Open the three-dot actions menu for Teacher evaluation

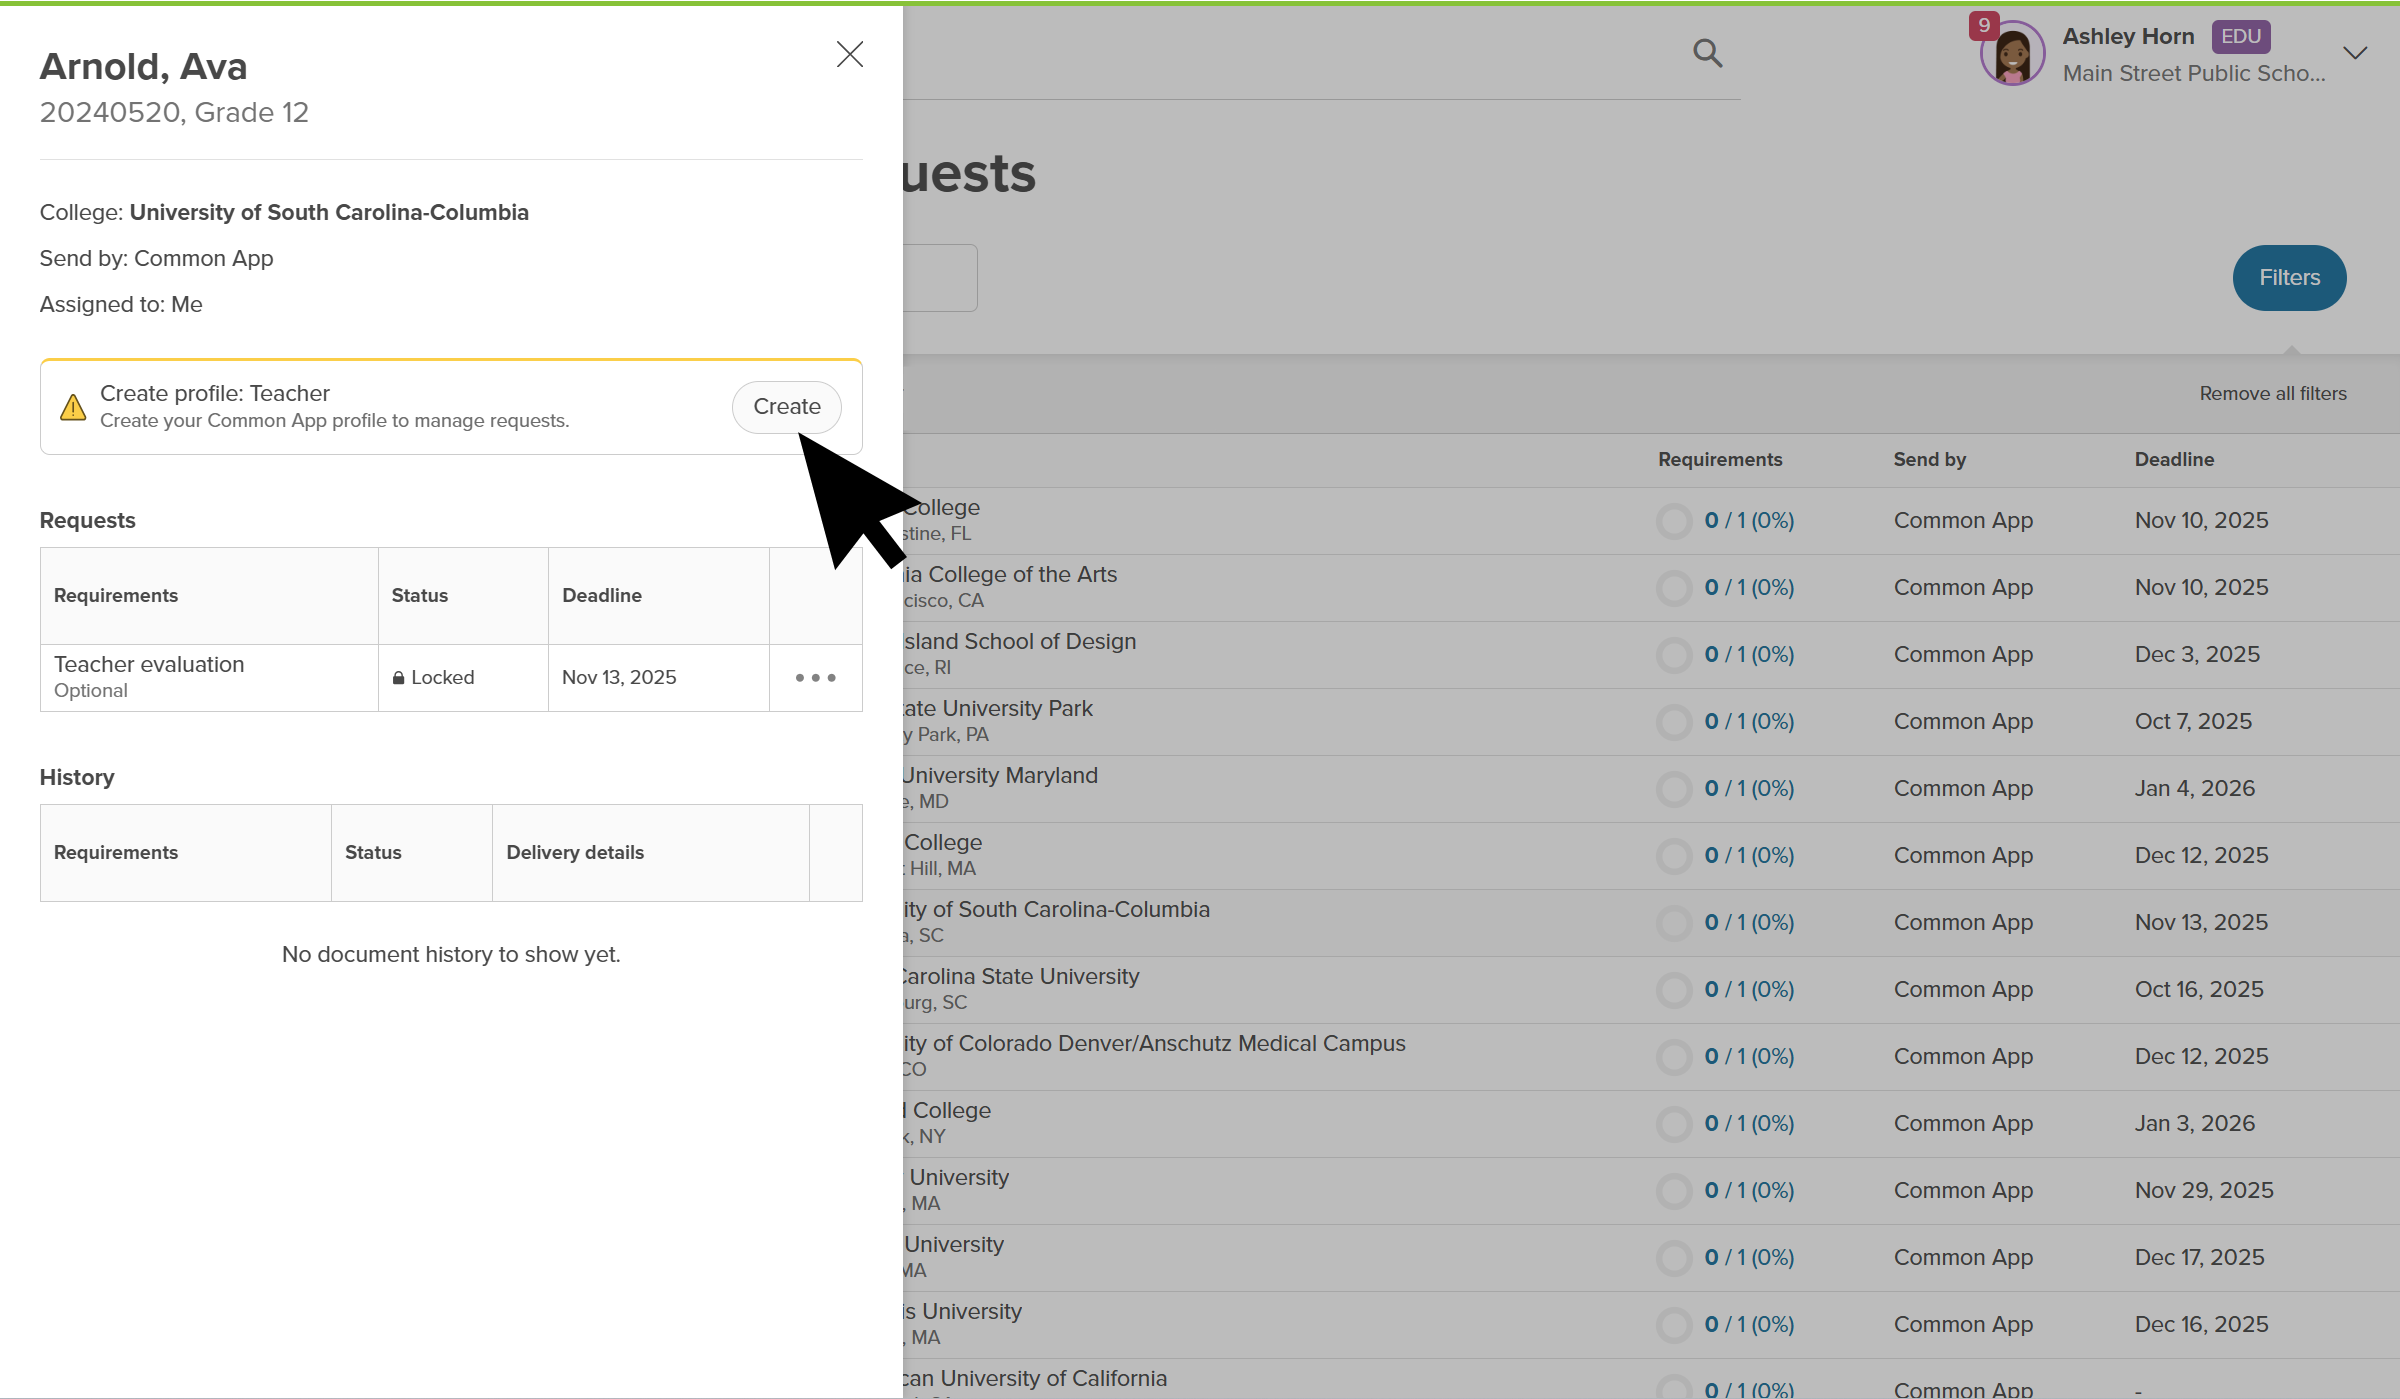[815, 678]
